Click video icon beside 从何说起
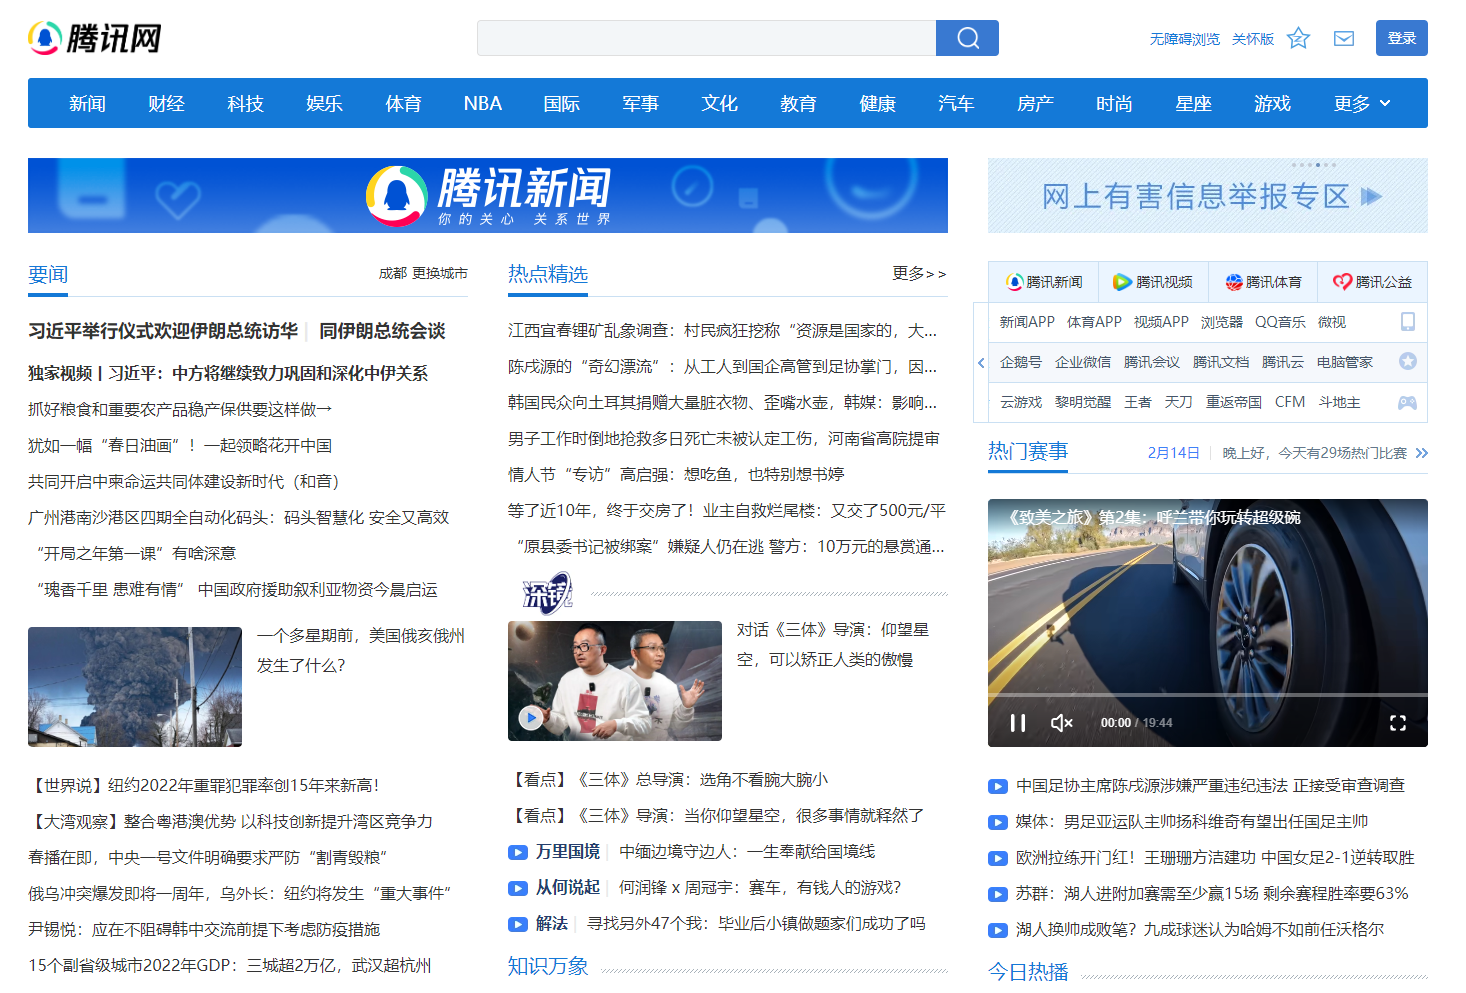 point(518,888)
